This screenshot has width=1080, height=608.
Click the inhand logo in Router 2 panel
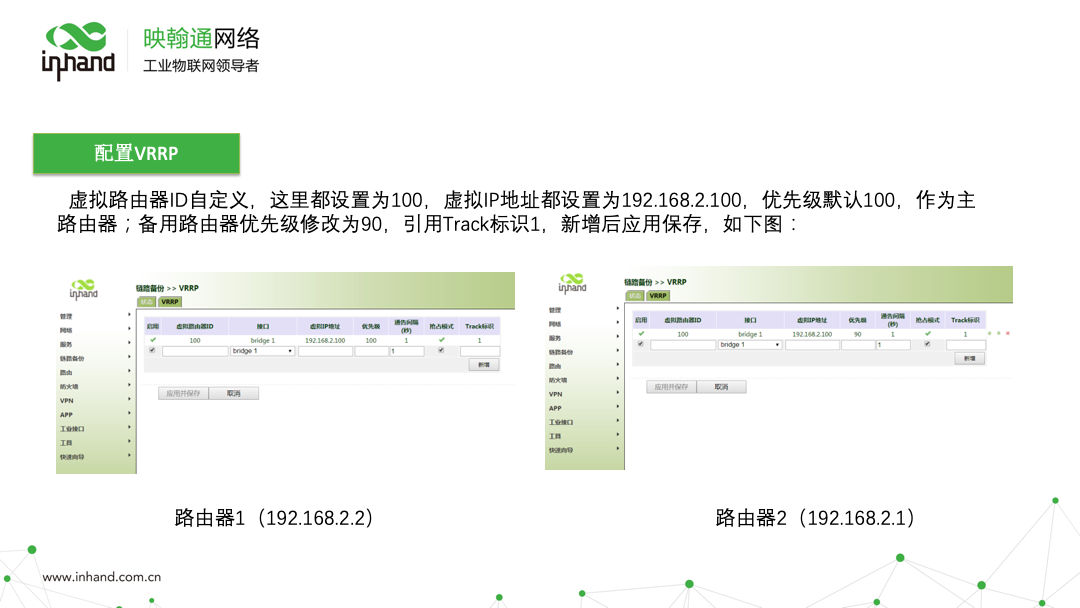coord(572,283)
